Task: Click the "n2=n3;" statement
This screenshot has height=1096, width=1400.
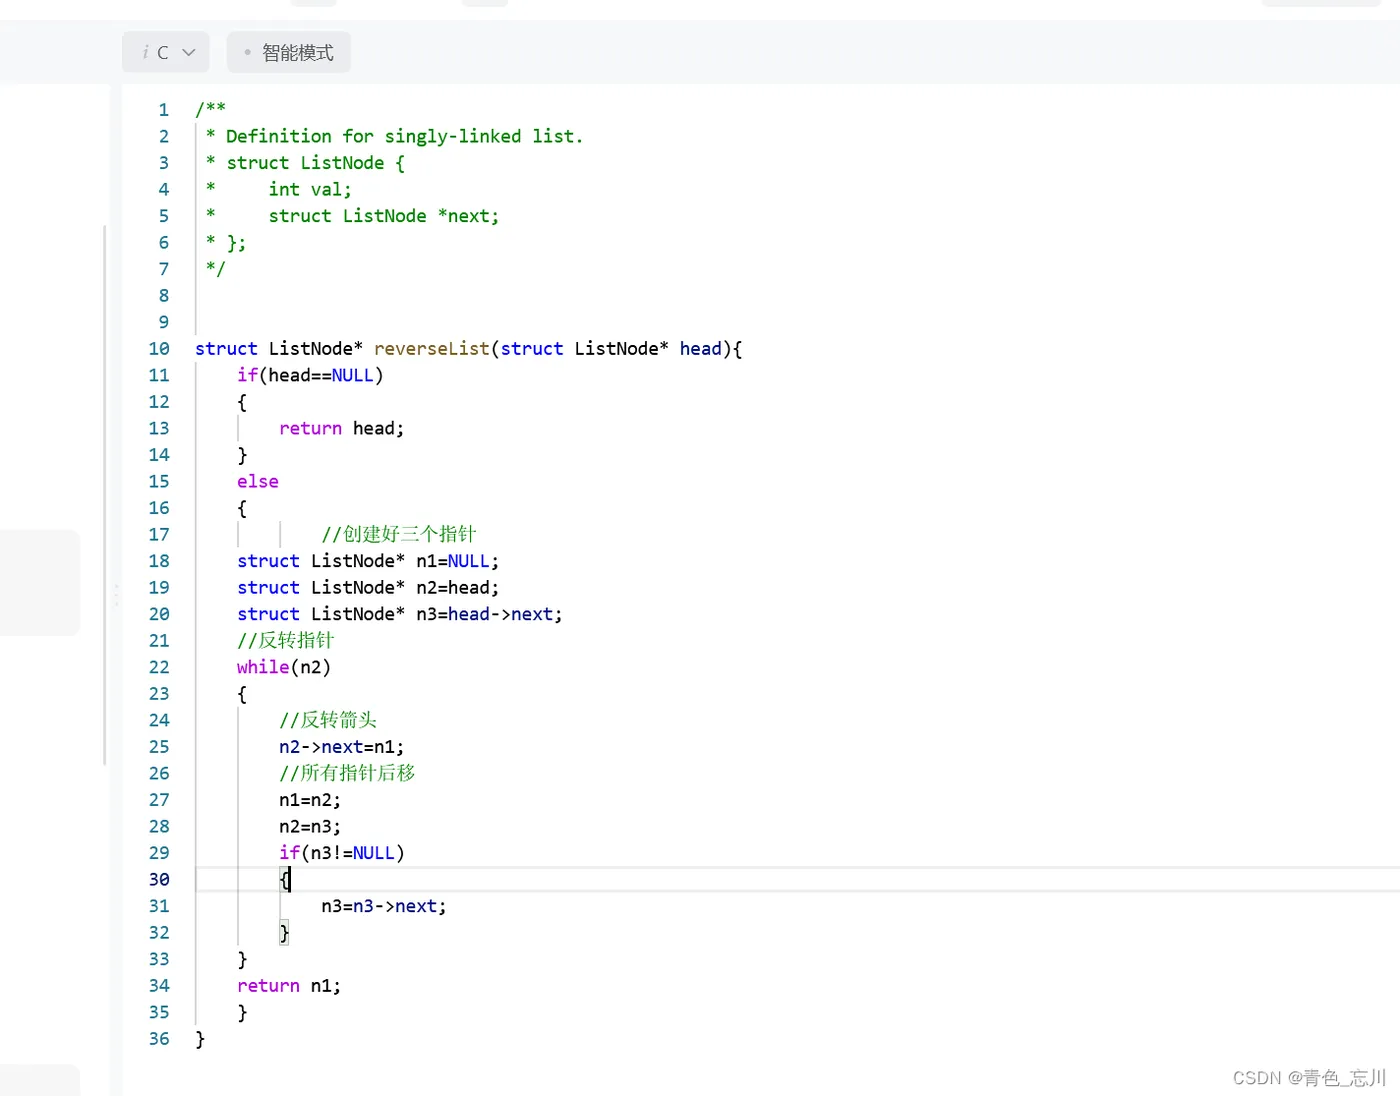Action: (310, 827)
